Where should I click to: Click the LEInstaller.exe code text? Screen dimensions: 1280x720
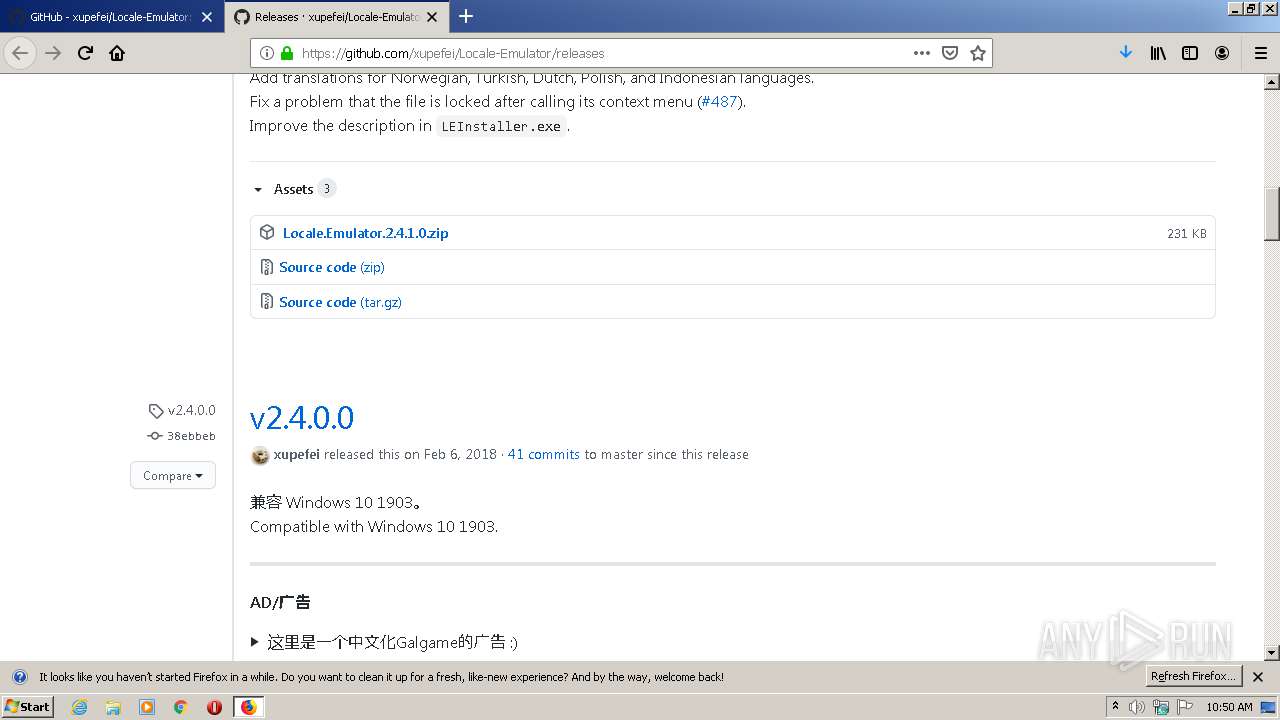click(x=501, y=126)
